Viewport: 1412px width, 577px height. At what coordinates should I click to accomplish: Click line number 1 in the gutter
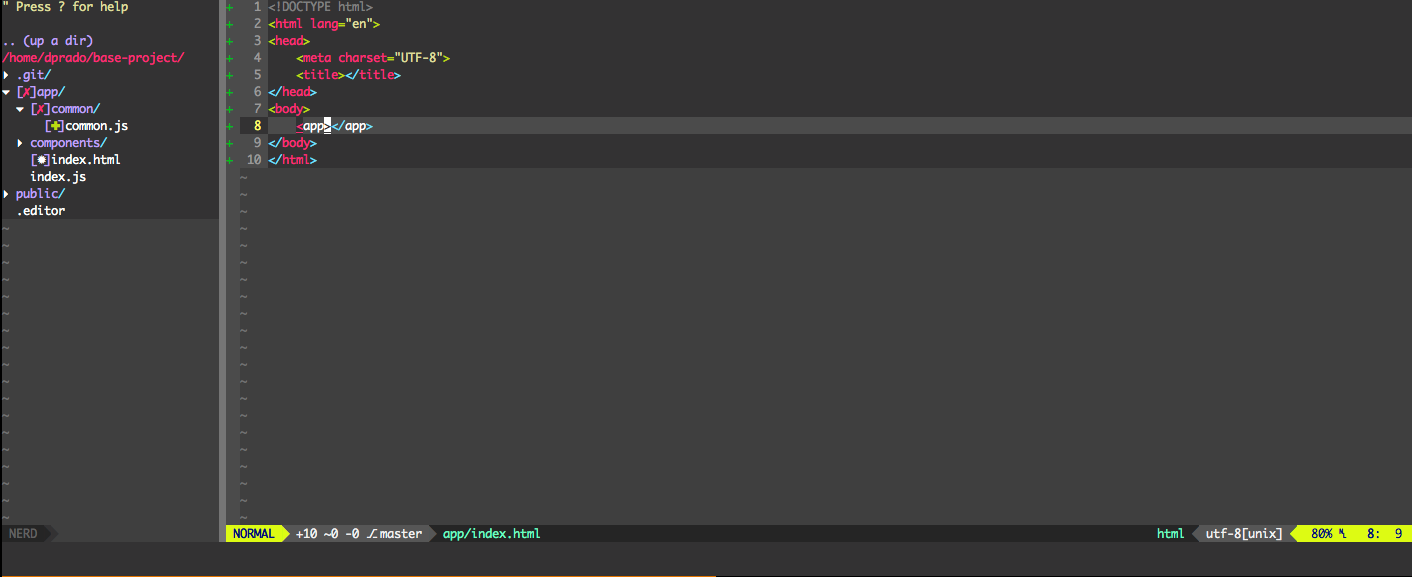tap(257, 7)
